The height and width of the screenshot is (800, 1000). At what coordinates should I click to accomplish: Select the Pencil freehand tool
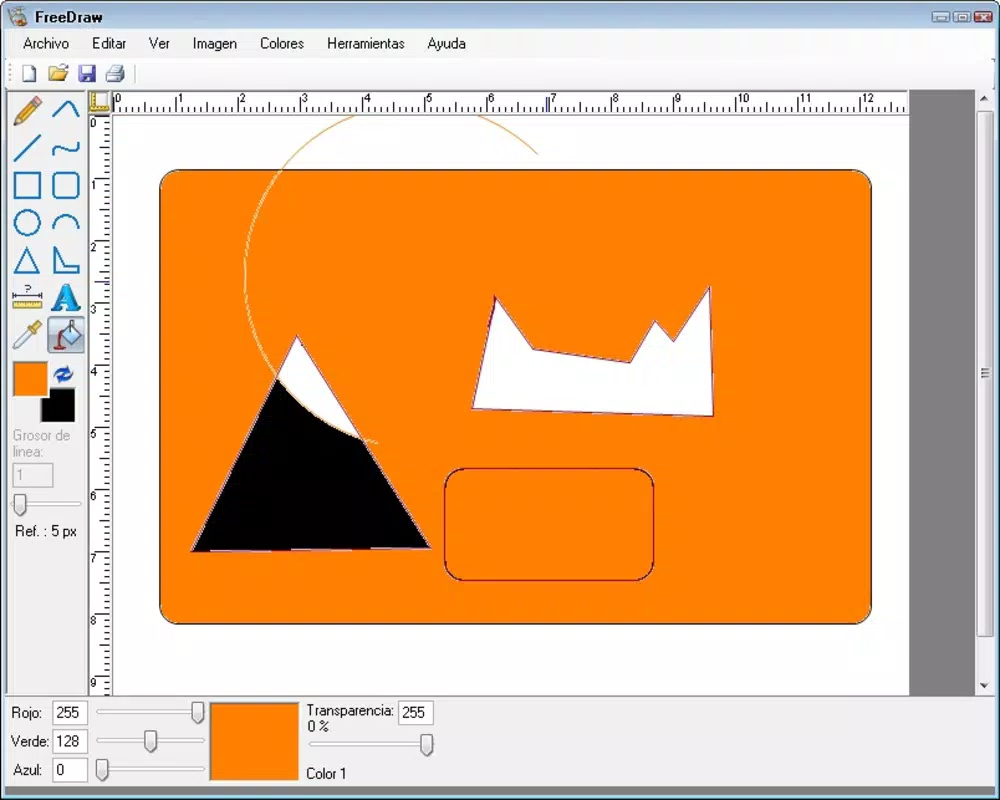27,110
